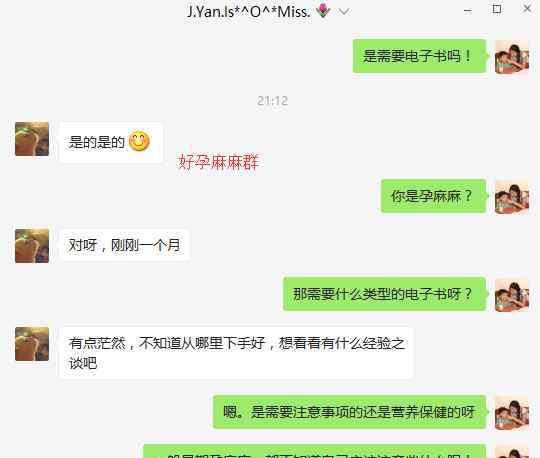Maximize the chat window
540x458 pixels.
(x=497, y=9)
